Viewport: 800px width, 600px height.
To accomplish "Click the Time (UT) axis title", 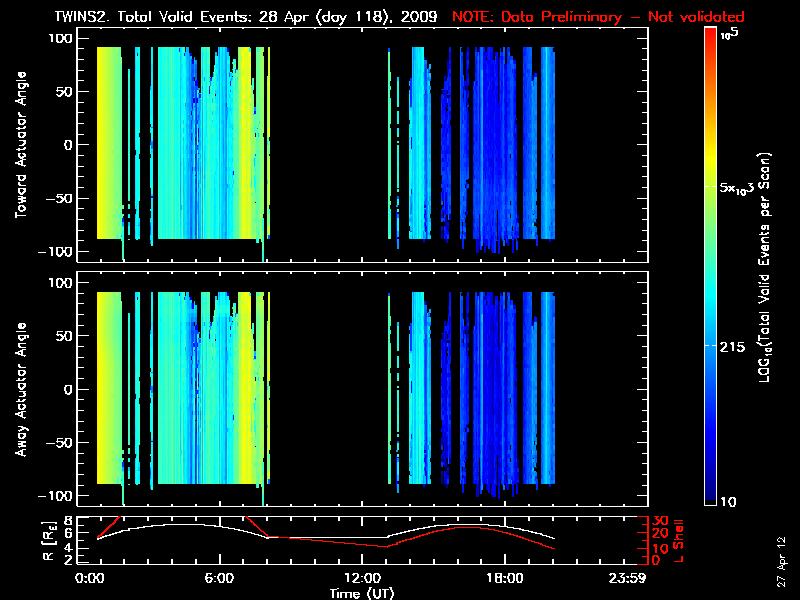I will coord(361,593).
